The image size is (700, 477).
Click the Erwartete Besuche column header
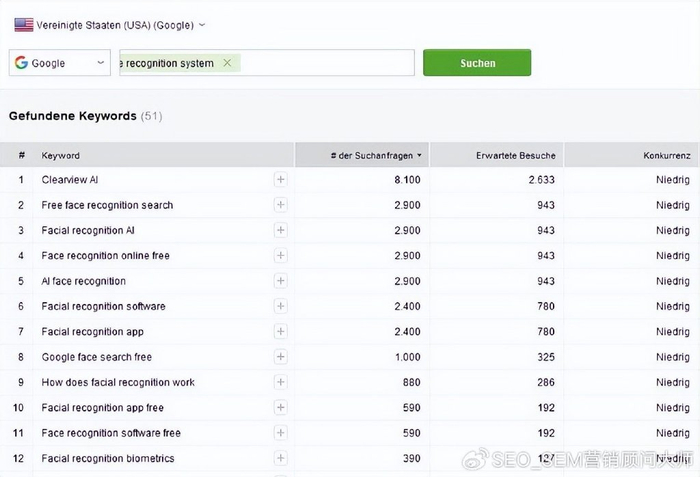point(514,155)
